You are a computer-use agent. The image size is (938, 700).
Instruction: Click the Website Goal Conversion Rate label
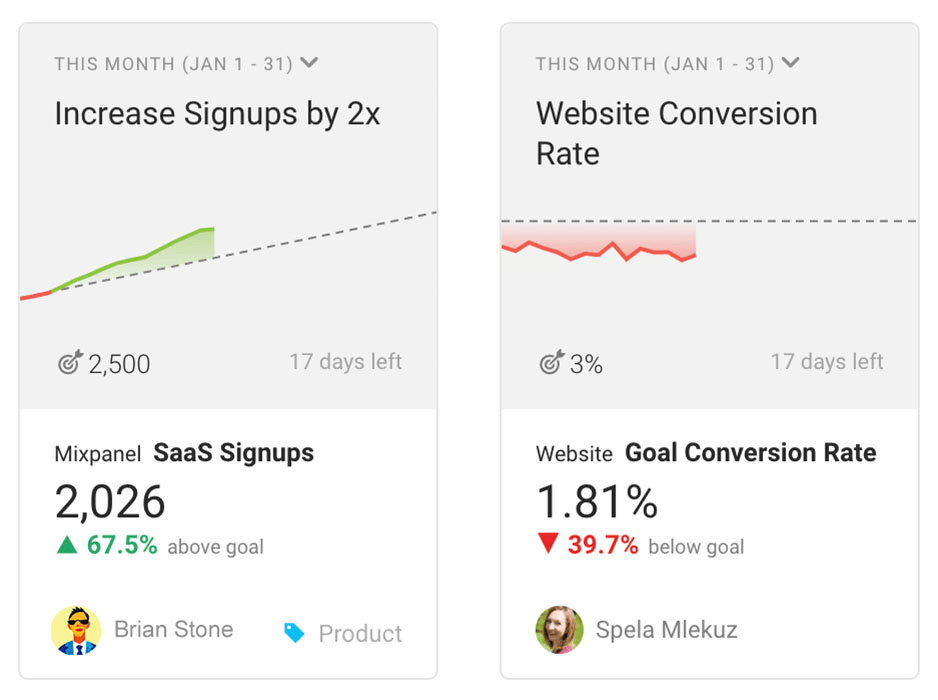(x=706, y=453)
